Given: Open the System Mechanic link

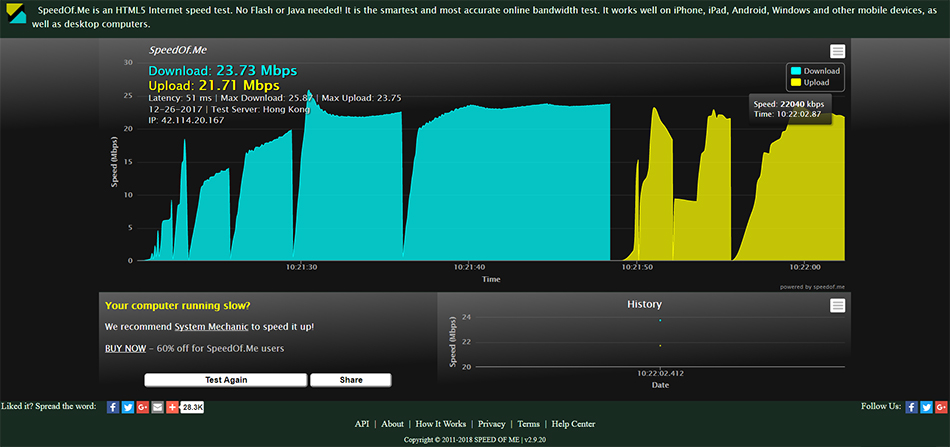Looking at the screenshot, I should click(x=211, y=326).
